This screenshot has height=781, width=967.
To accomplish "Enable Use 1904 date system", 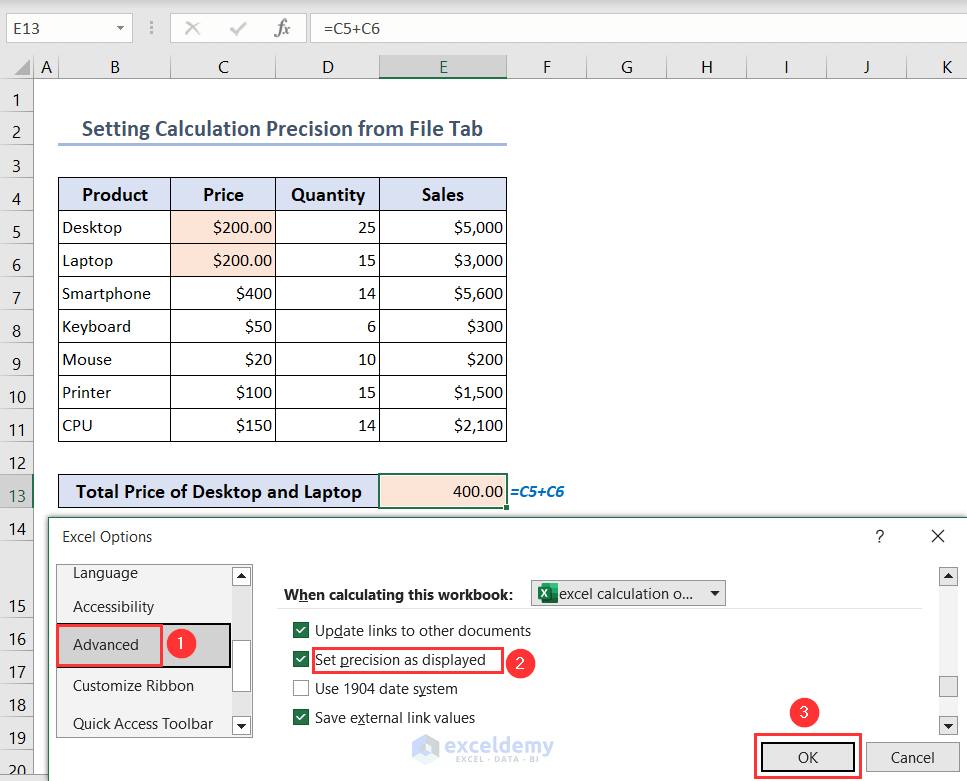I will (301, 689).
